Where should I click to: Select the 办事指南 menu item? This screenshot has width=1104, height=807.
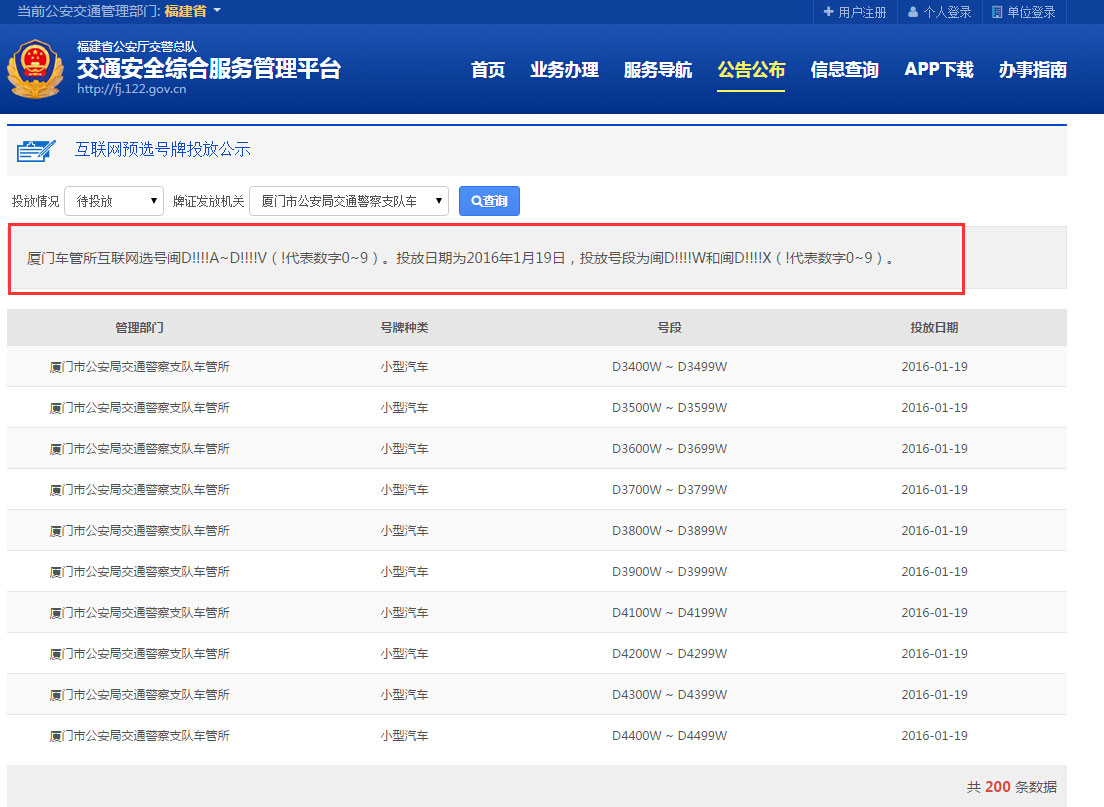pos(1032,70)
